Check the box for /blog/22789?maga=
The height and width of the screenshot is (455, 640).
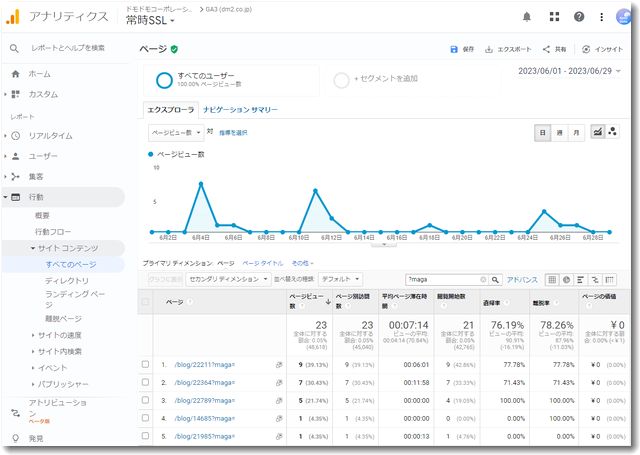click(x=145, y=400)
